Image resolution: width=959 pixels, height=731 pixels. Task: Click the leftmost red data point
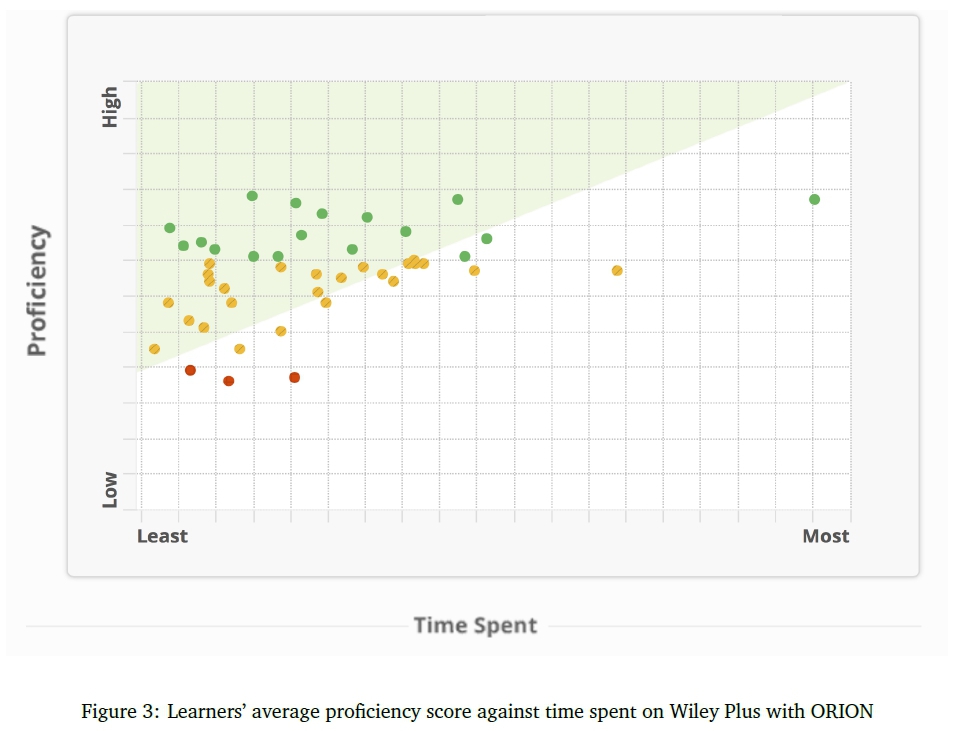(190, 370)
